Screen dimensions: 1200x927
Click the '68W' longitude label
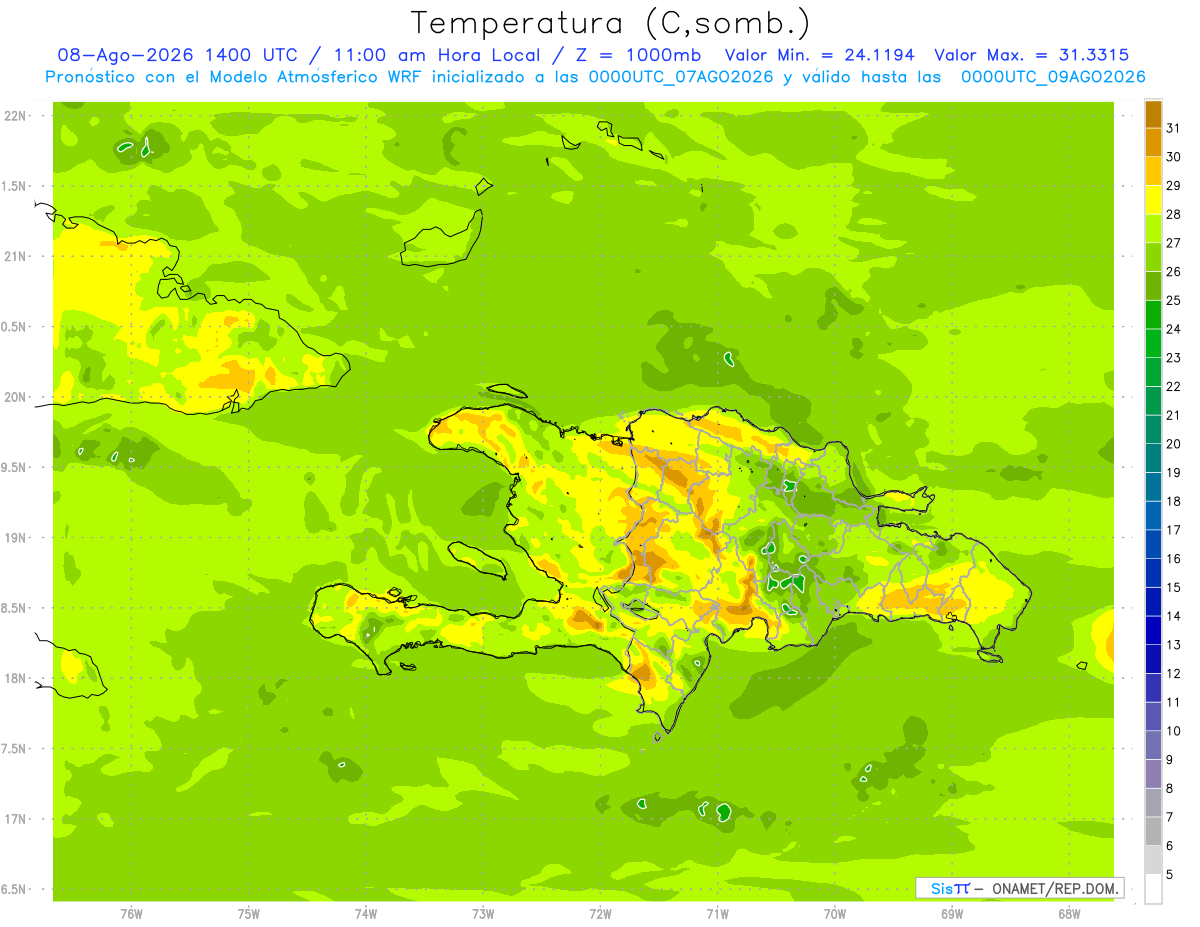pyautogui.click(x=1069, y=913)
